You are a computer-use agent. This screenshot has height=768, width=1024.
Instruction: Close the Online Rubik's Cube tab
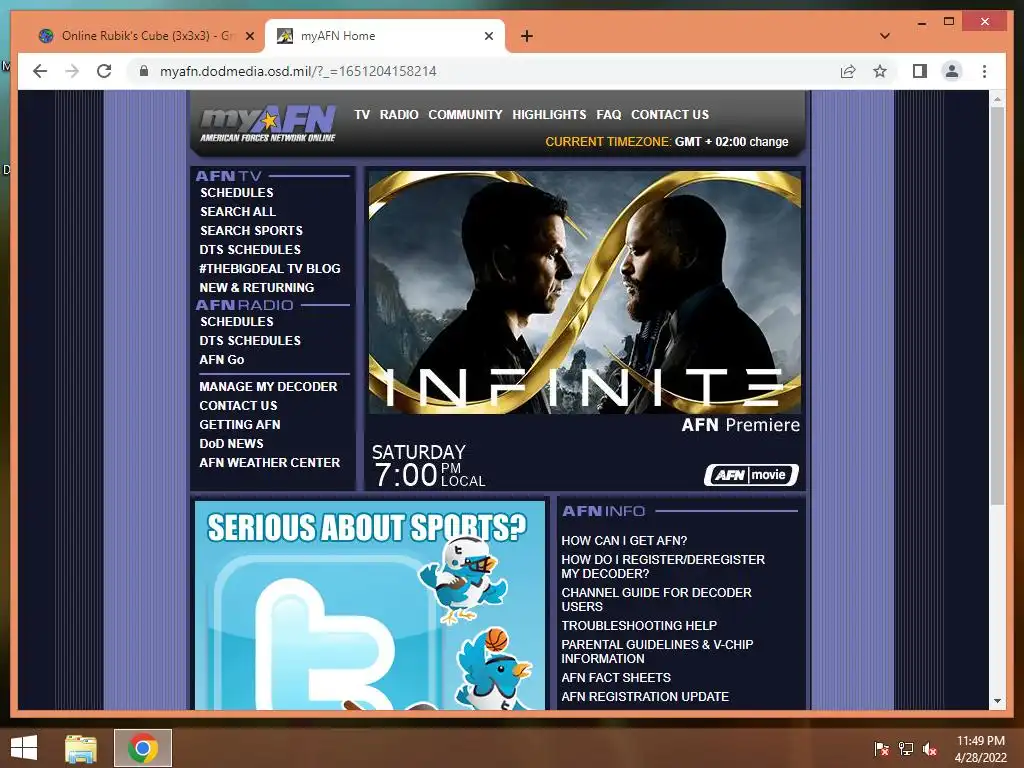pyautogui.click(x=249, y=36)
